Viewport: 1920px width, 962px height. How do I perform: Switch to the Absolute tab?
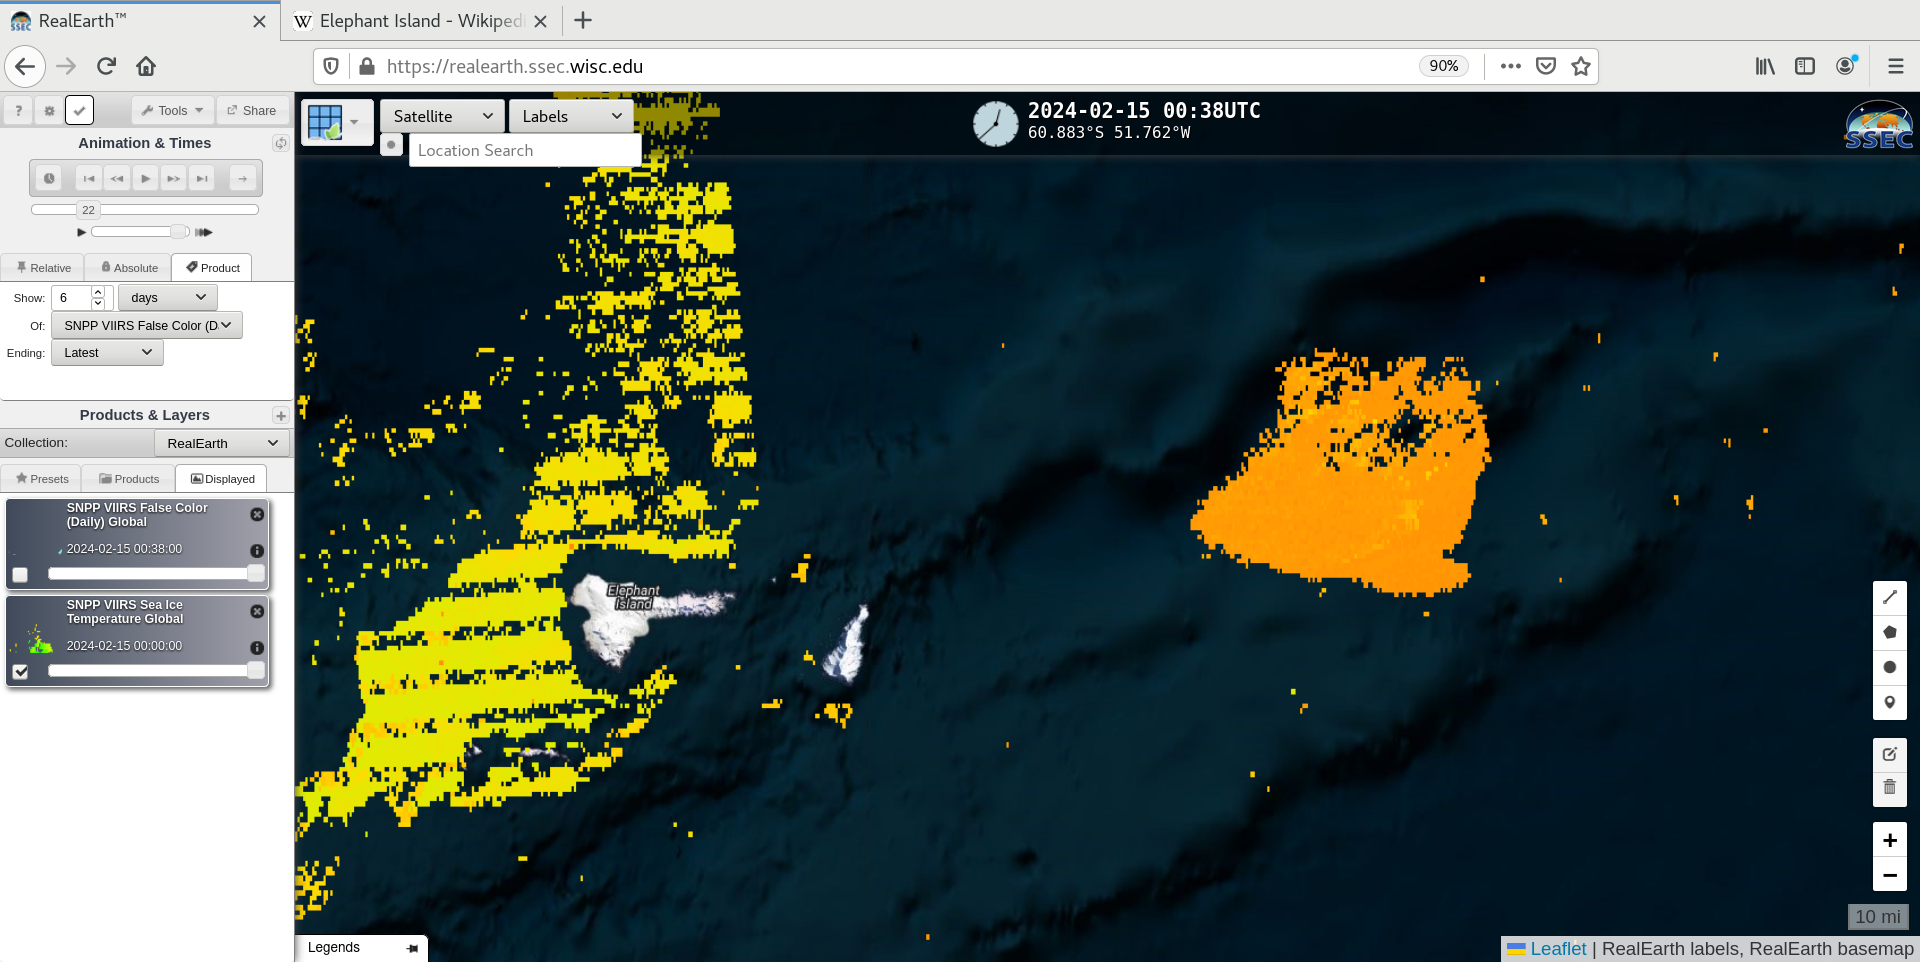point(129,268)
